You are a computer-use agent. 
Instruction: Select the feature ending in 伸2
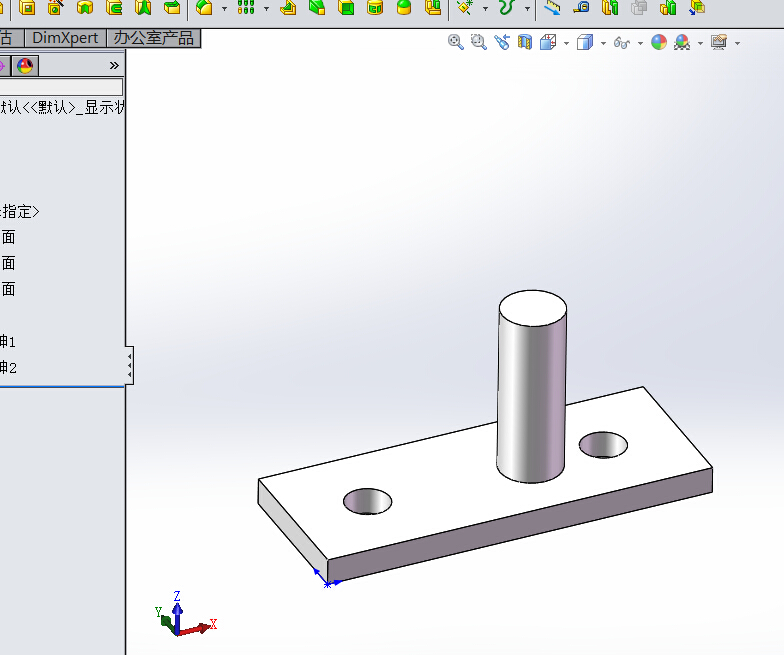8,368
